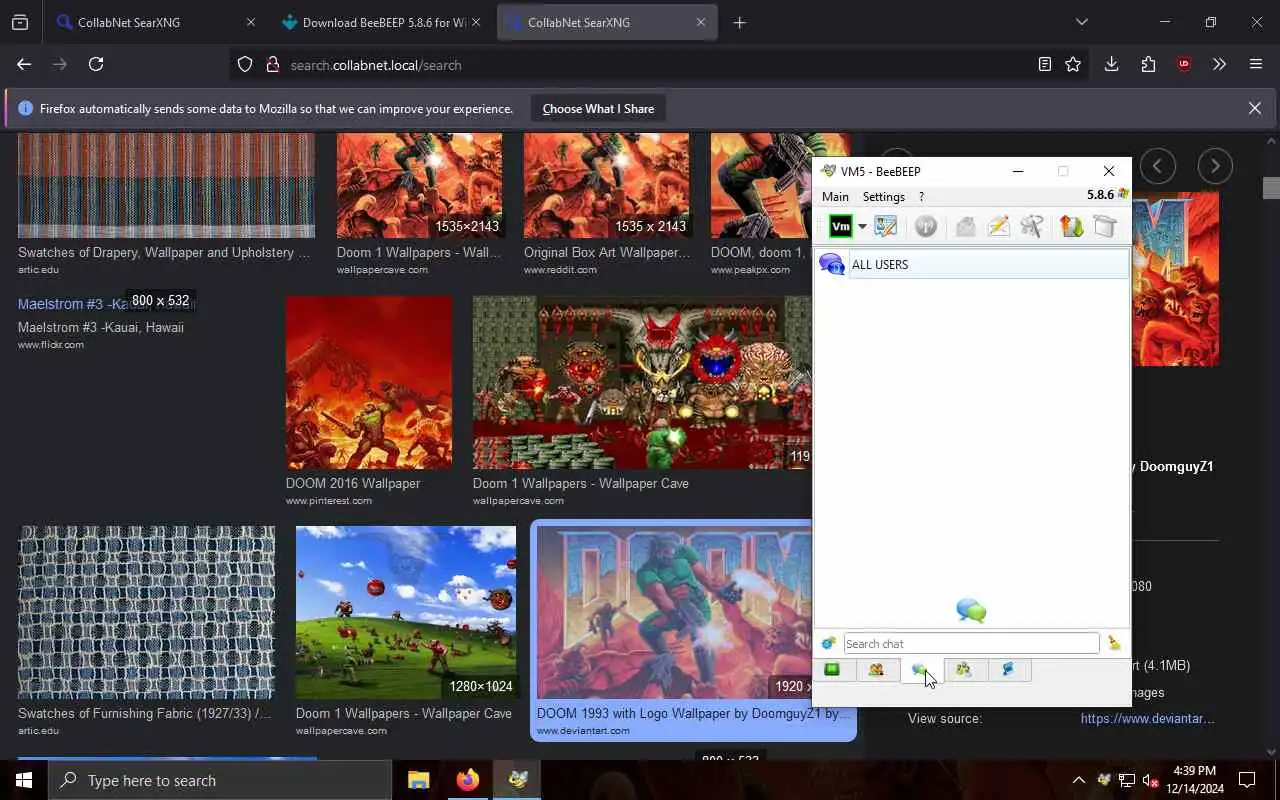
Task: Show previous image with left arrow button
Action: tap(1158, 166)
